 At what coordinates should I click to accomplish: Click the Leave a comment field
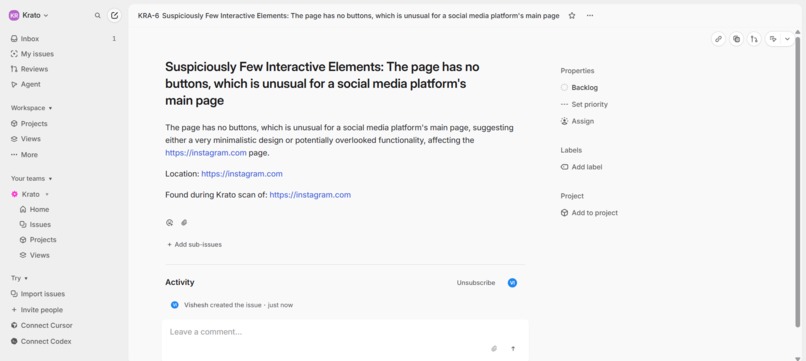pos(329,332)
